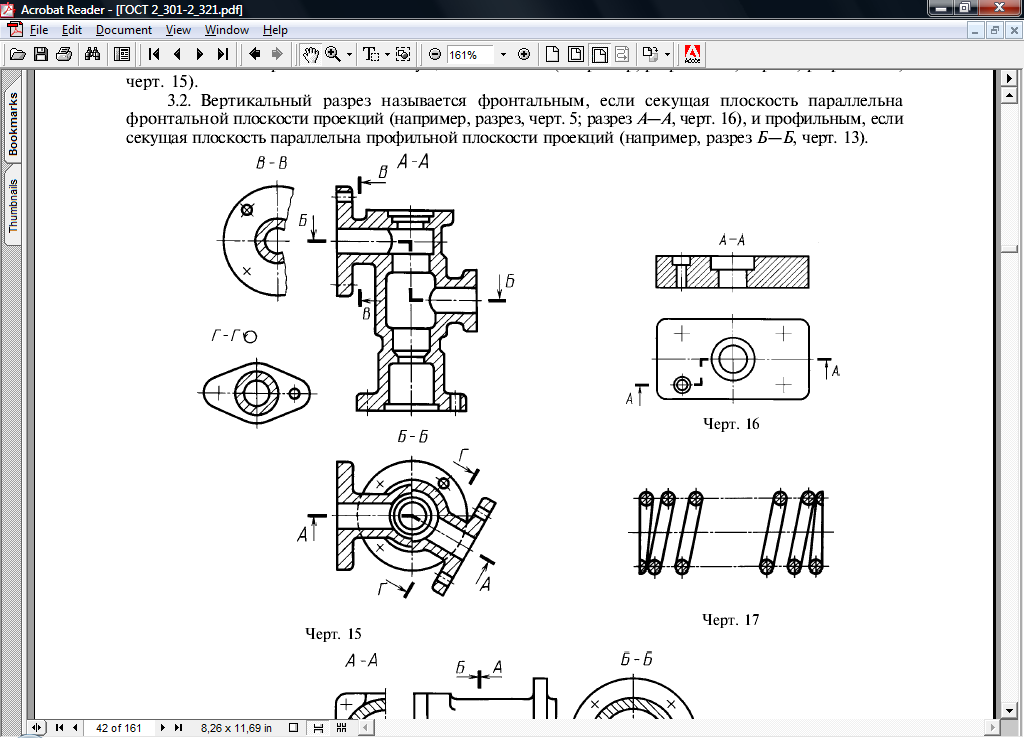Go to next page in status bar
The width and height of the screenshot is (1024, 738).
(x=163, y=728)
